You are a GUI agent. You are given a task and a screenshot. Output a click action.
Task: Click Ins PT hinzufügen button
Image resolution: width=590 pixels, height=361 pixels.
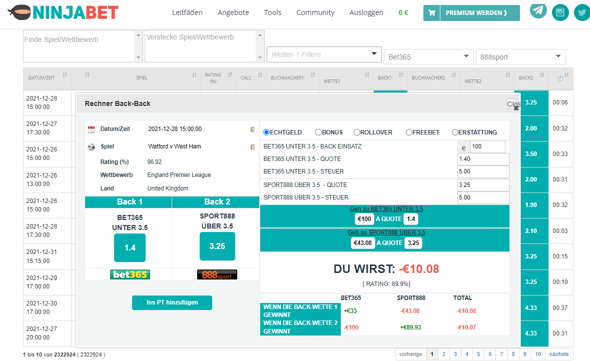click(x=172, y=303)
